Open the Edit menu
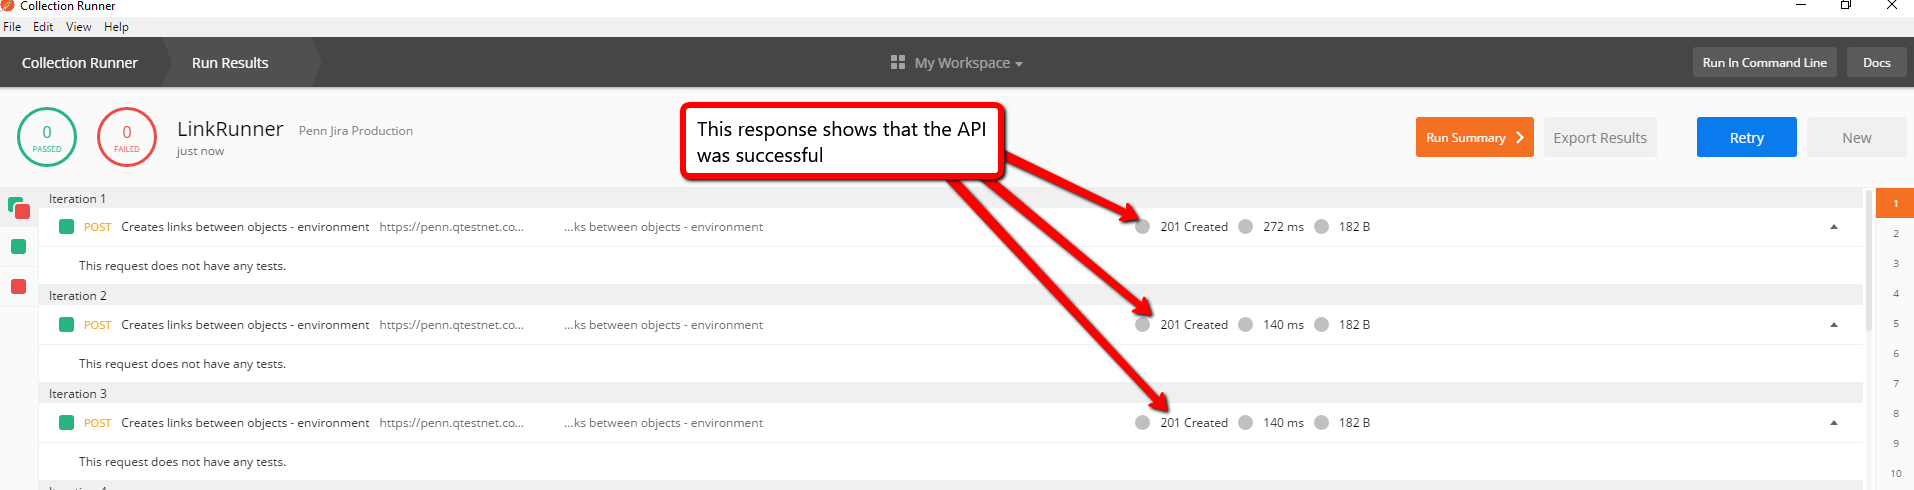Image resolution: width=1914 pixels, height=490 pixels. point(43,27)
